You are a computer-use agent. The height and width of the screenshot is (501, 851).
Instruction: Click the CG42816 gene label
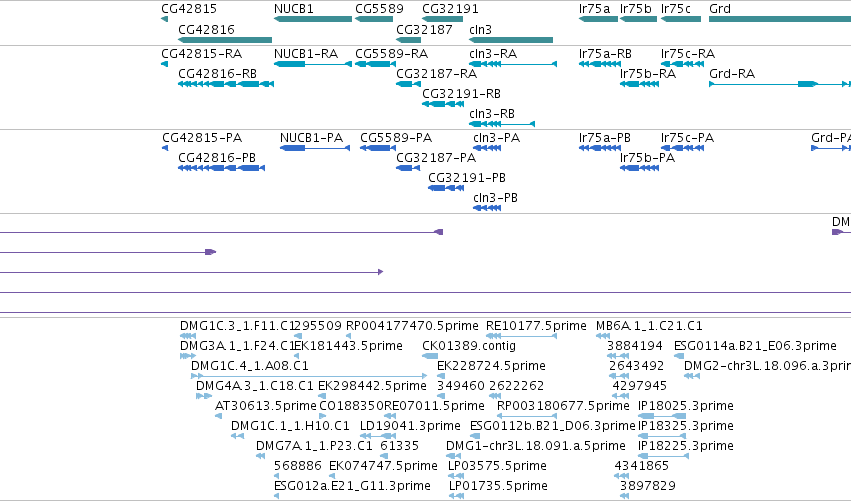206,29
